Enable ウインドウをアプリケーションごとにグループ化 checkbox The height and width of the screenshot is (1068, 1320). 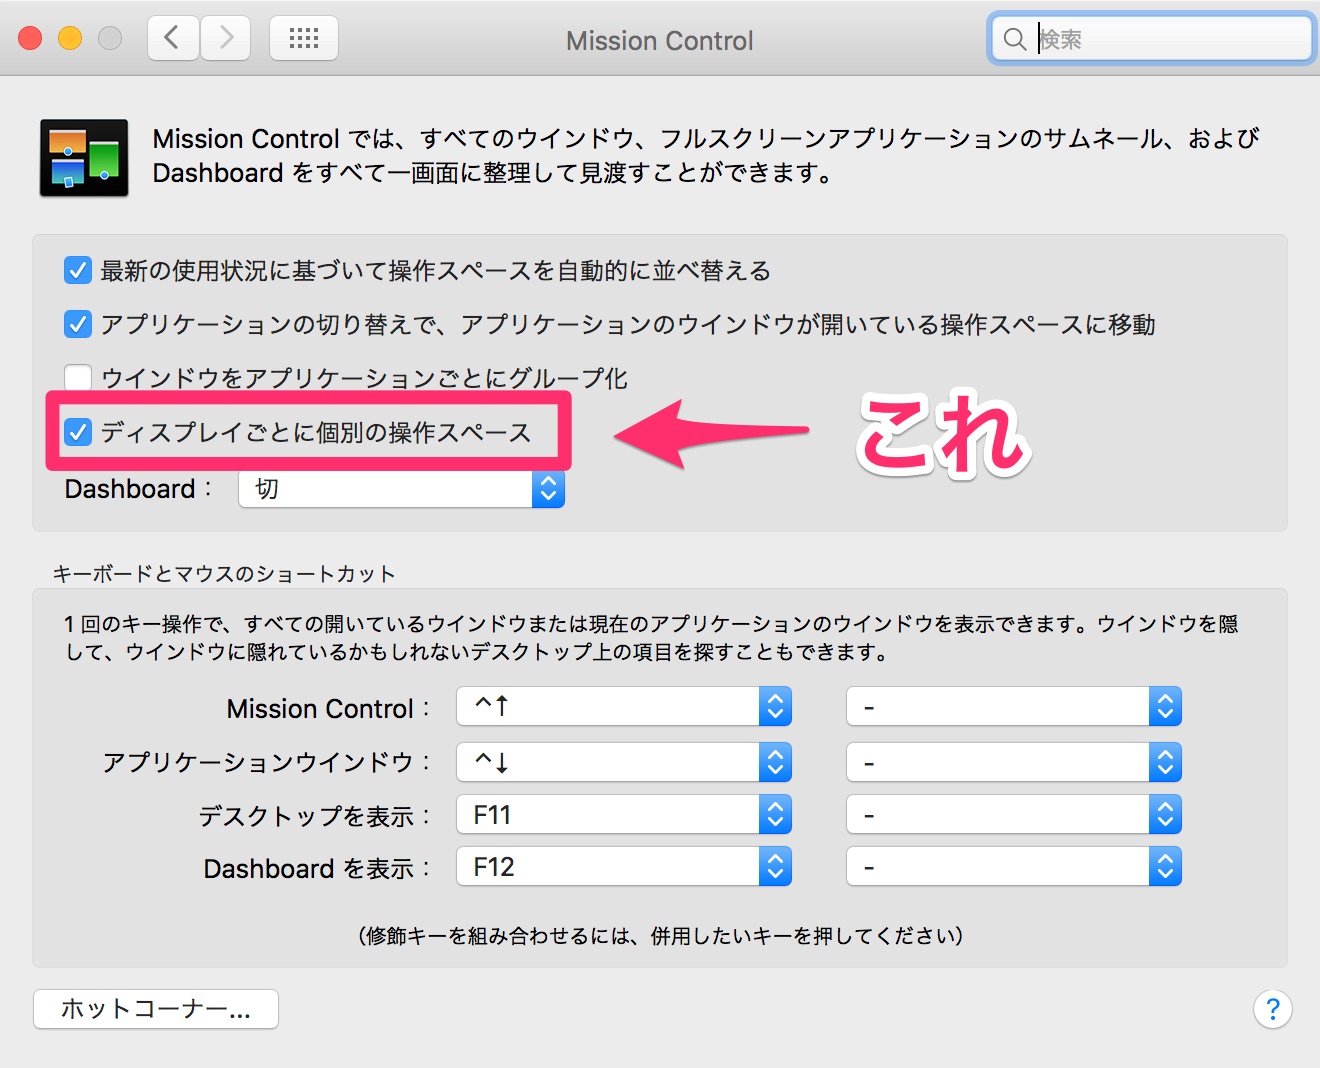[x=78, y=378]
